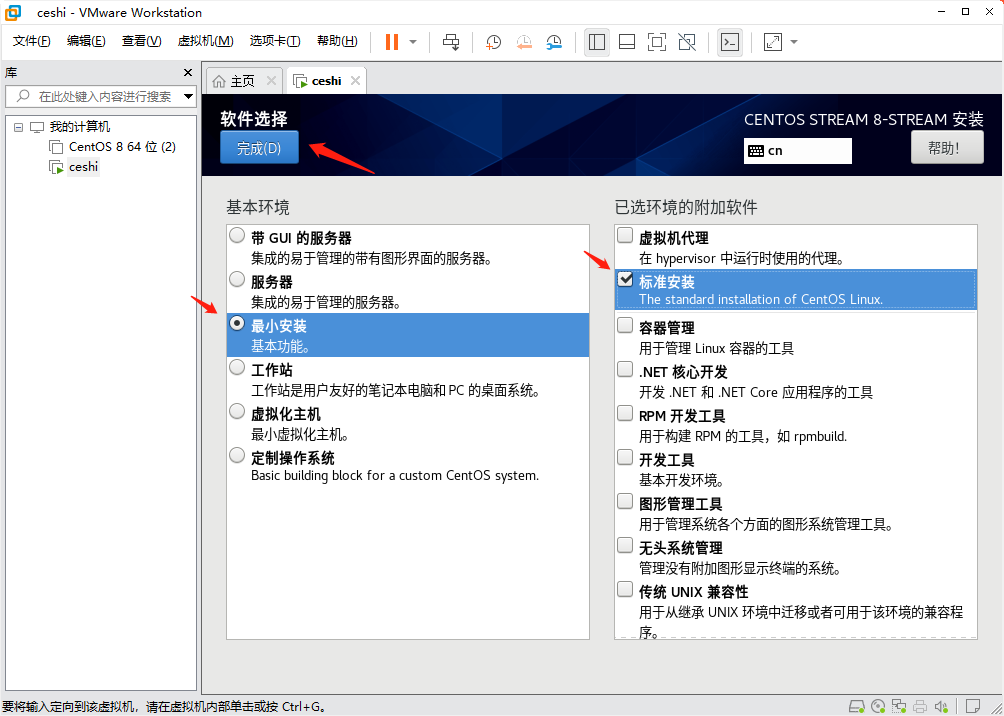Select 定制操作系统 radio button
This screenshot has width=1004, height=716.
237,455
